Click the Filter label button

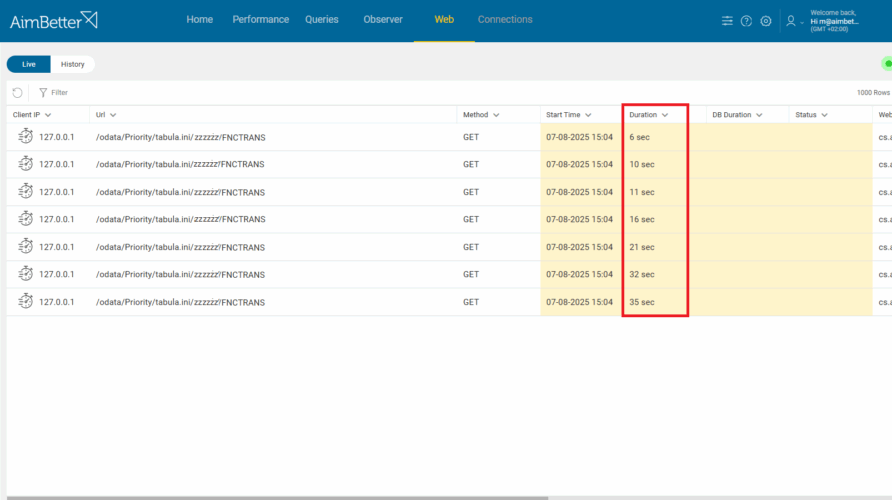click(x=59, y=92)
